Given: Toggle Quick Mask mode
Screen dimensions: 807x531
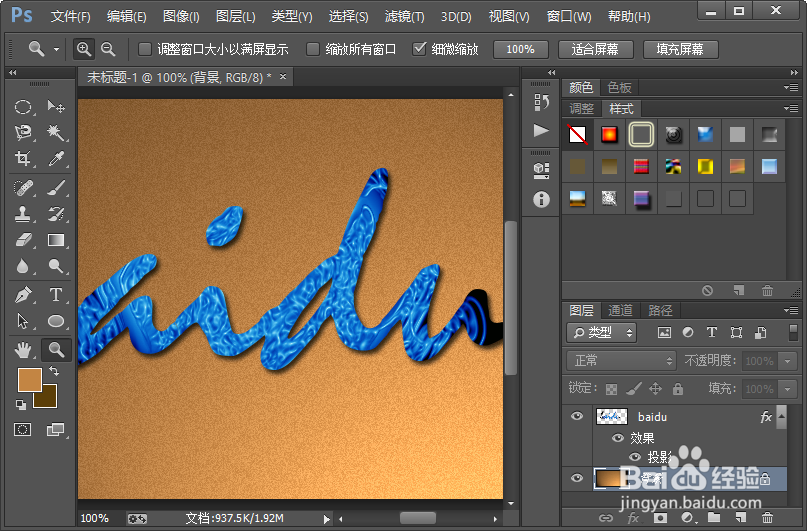Looking at the screenshot, I should (23, 430).
